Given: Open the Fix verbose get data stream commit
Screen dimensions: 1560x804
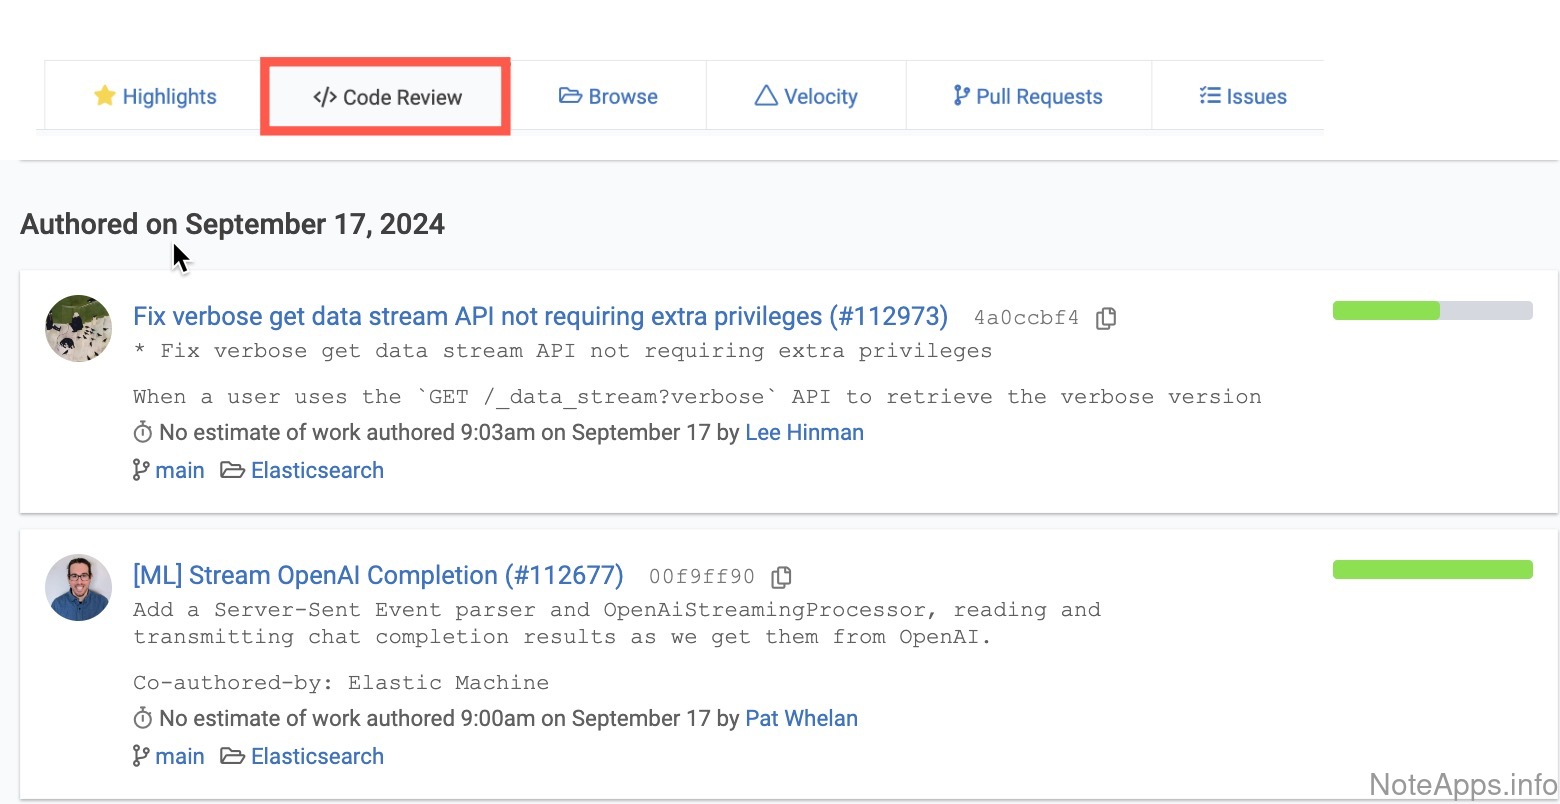Looking at the screenshot, I should (540, 317).
